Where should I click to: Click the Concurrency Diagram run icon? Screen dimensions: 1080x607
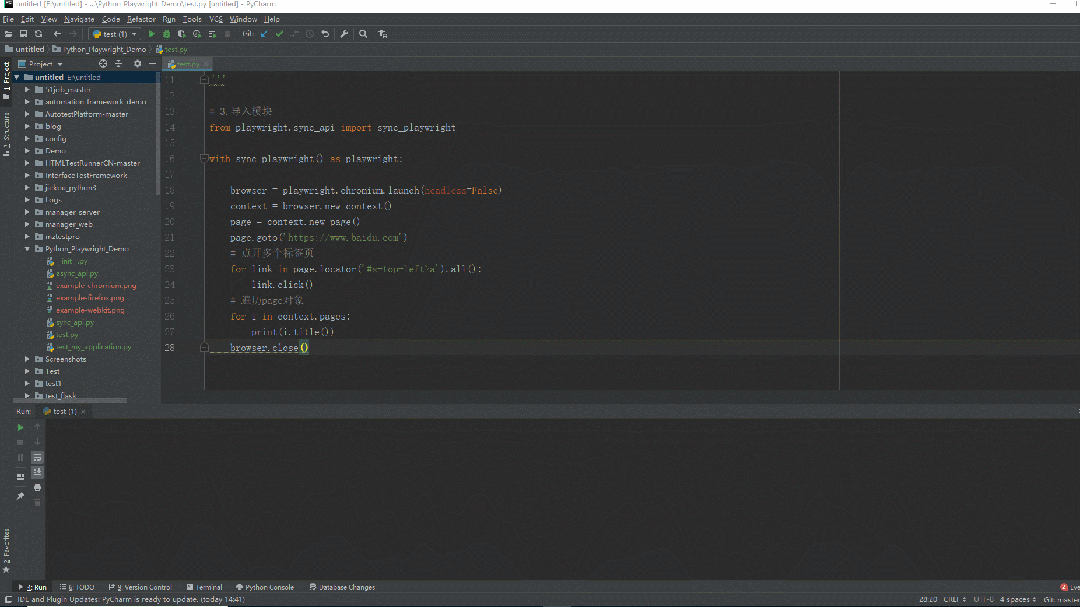point(212,34)
